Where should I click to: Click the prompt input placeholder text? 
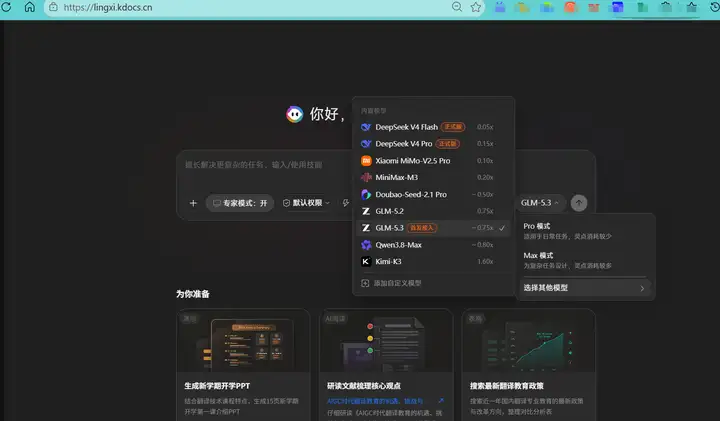pos(253,164)
